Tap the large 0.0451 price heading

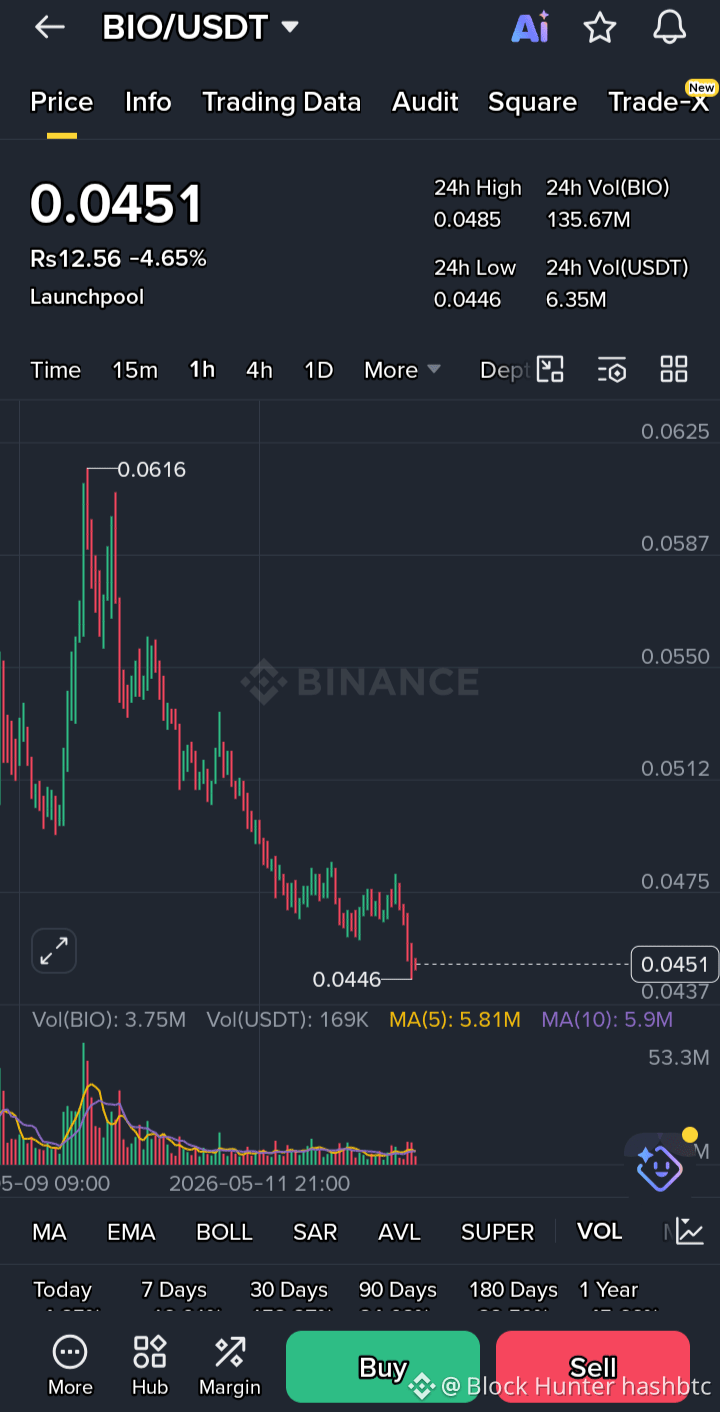[x=116, y=204]
